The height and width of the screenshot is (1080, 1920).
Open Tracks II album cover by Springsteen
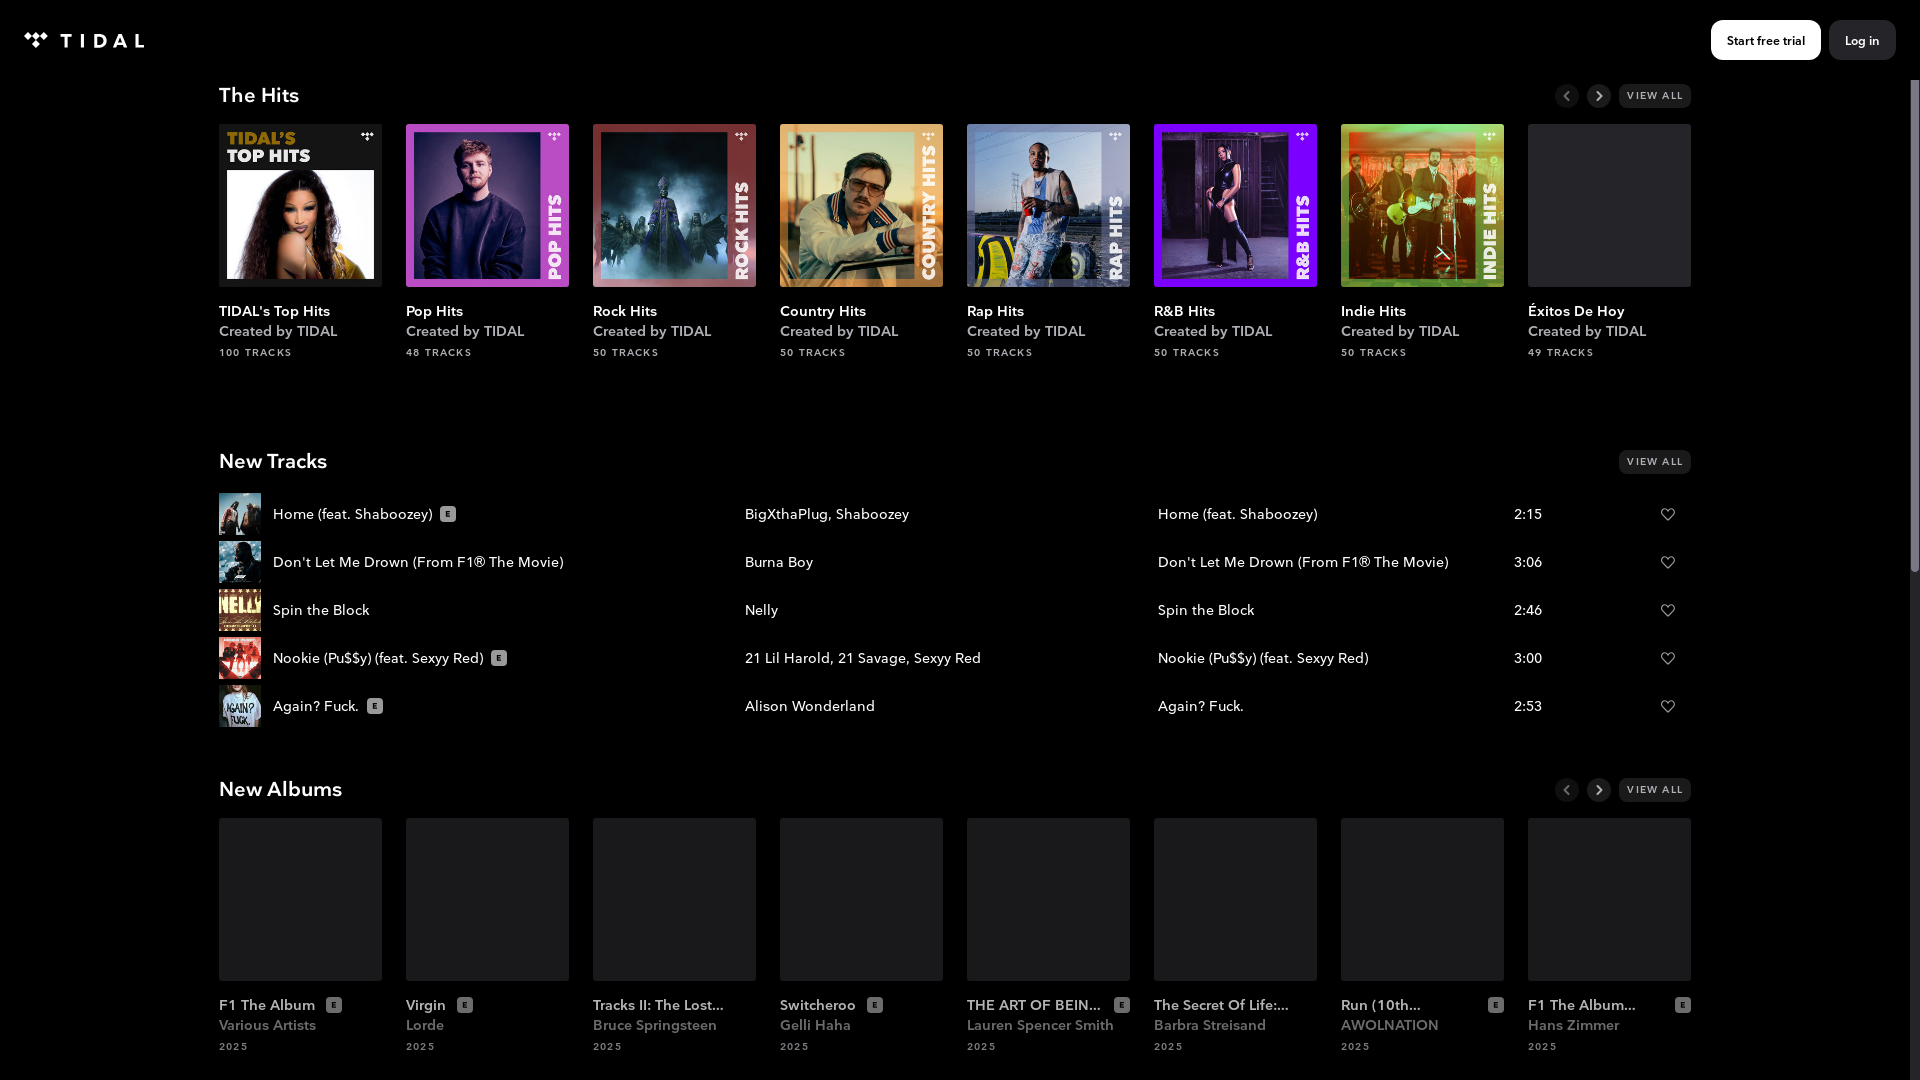(x=674, y=899)
